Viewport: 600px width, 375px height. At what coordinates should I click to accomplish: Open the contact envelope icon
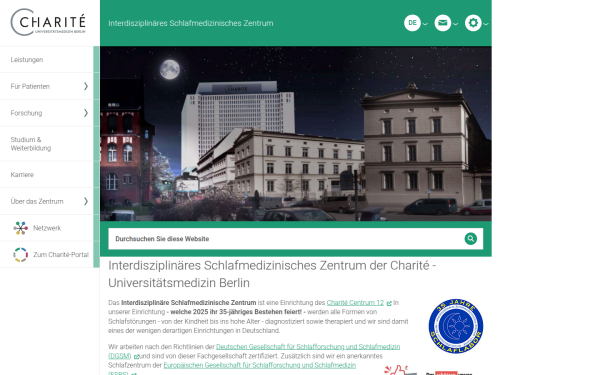pos(442,23)
